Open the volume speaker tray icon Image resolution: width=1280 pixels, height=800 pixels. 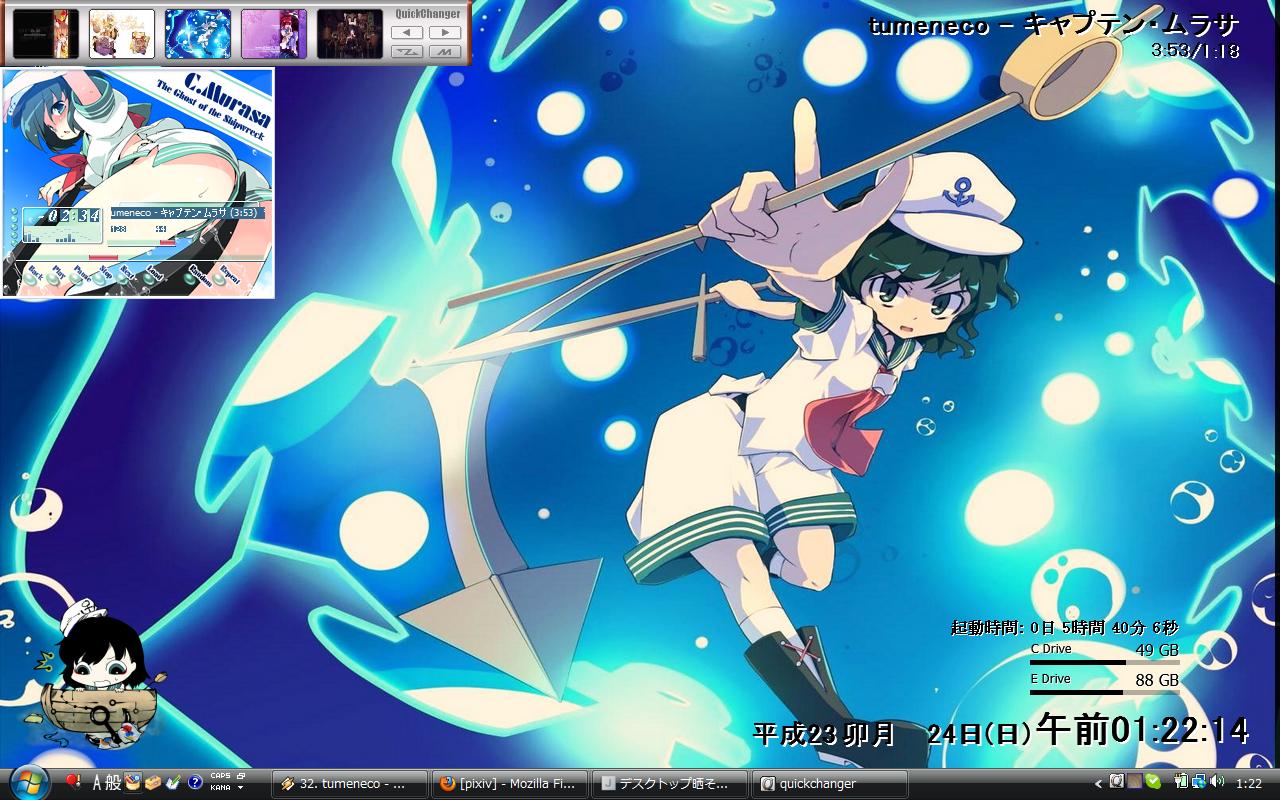(1217, 782)
